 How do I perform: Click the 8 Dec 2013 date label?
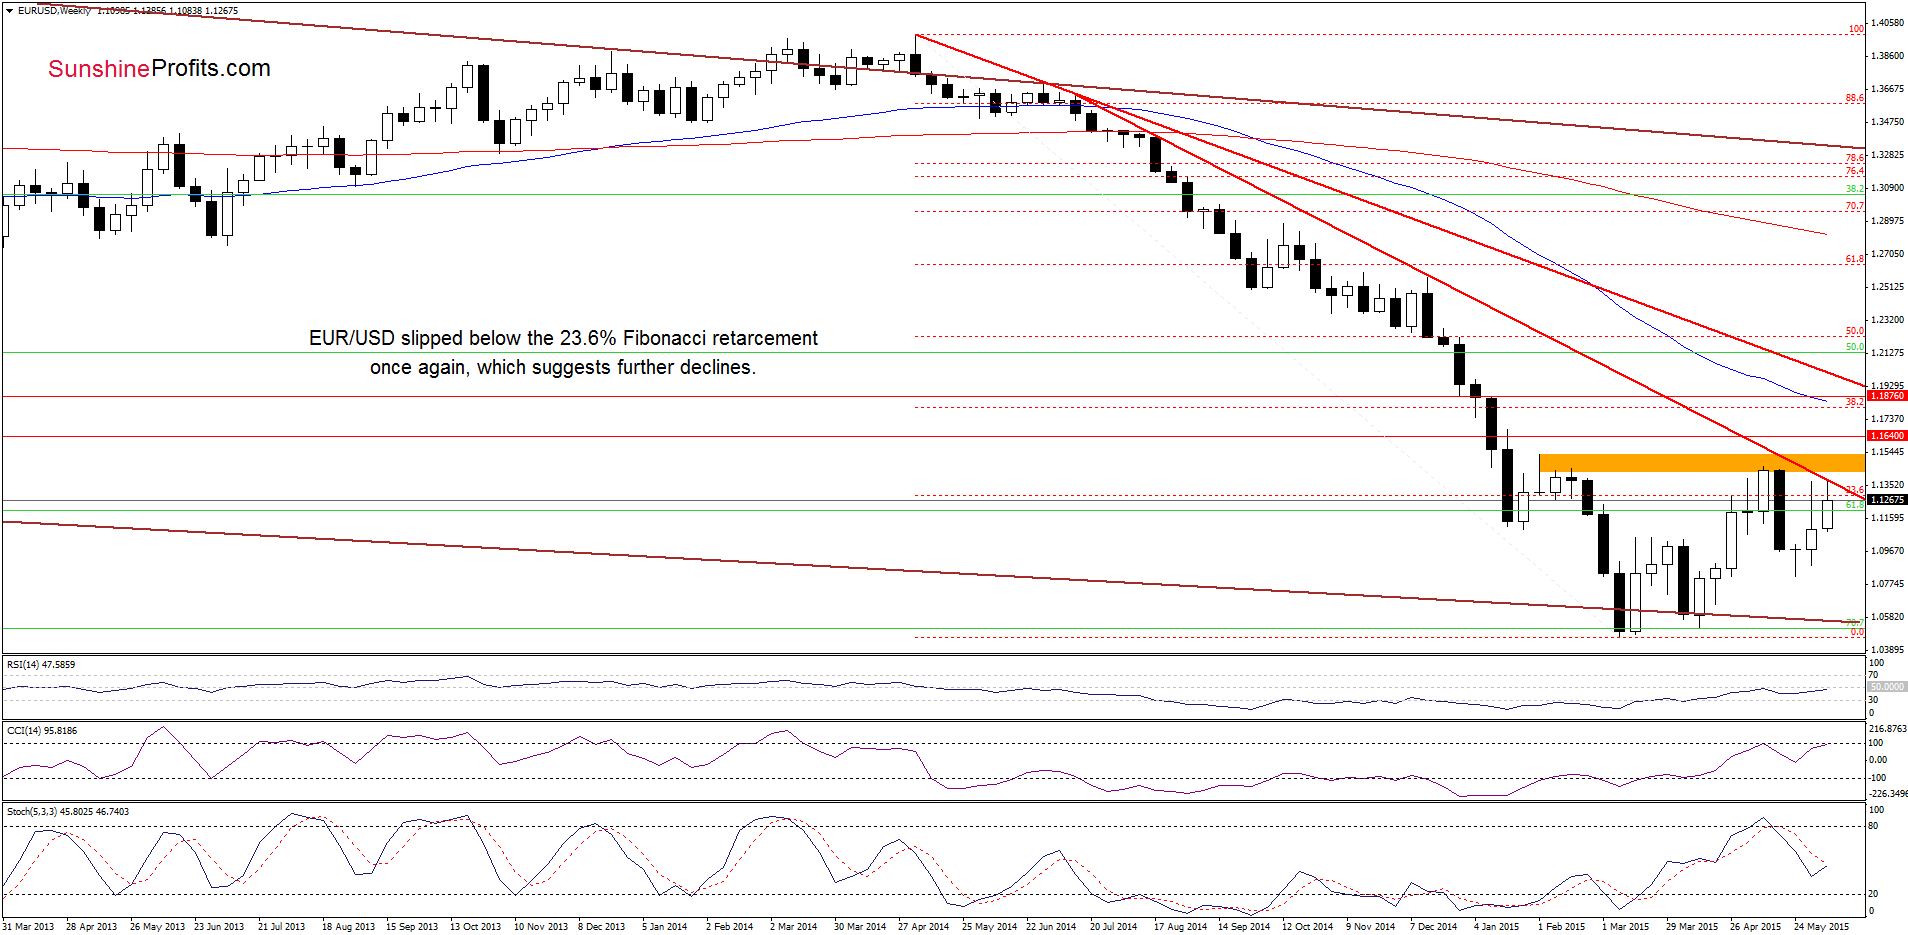tap(601, 927)
